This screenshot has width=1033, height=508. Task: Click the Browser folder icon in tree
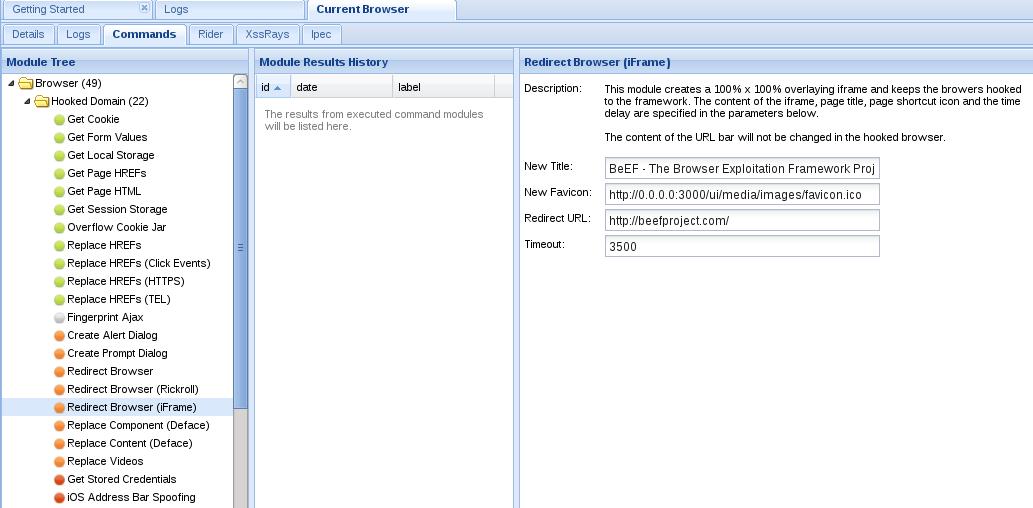[26, 84]
